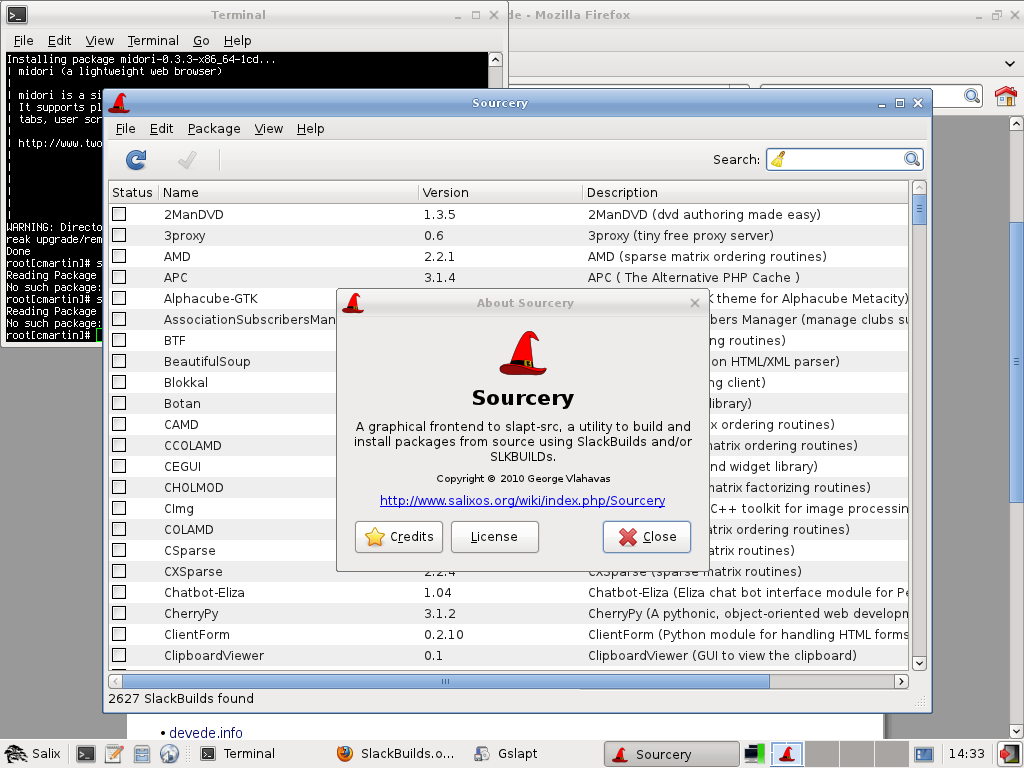This screenshot has width=1024, height=768.
Task: Launch terminal from taskbar quick launcher
Action: point(86,754)
